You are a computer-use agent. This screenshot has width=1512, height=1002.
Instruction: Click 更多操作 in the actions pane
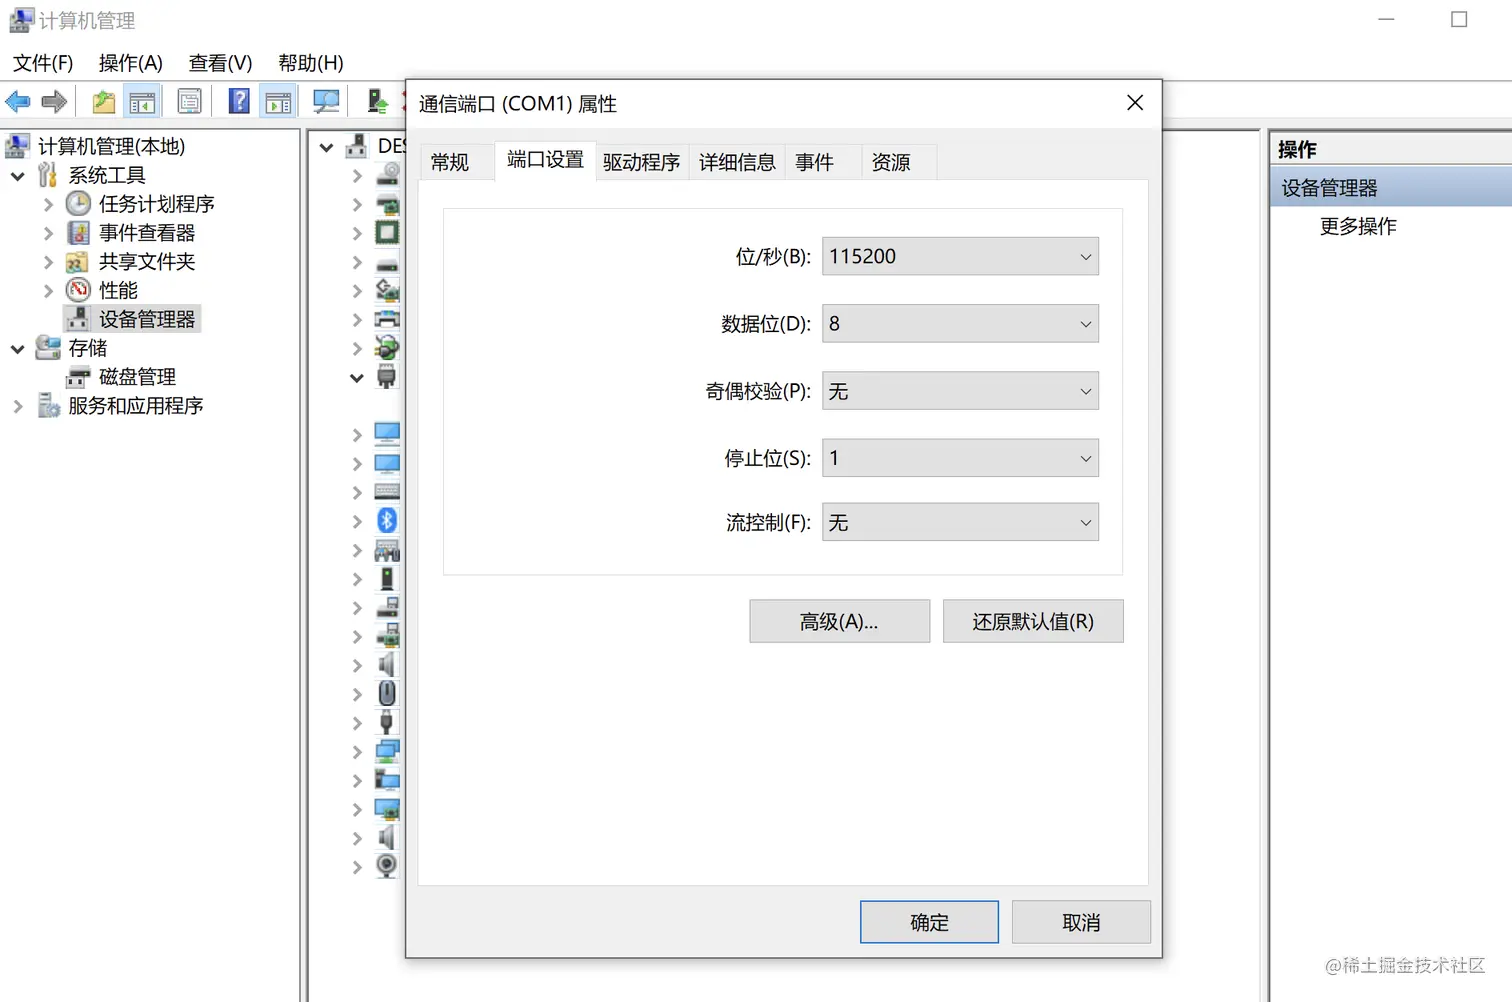point(1358,226)
